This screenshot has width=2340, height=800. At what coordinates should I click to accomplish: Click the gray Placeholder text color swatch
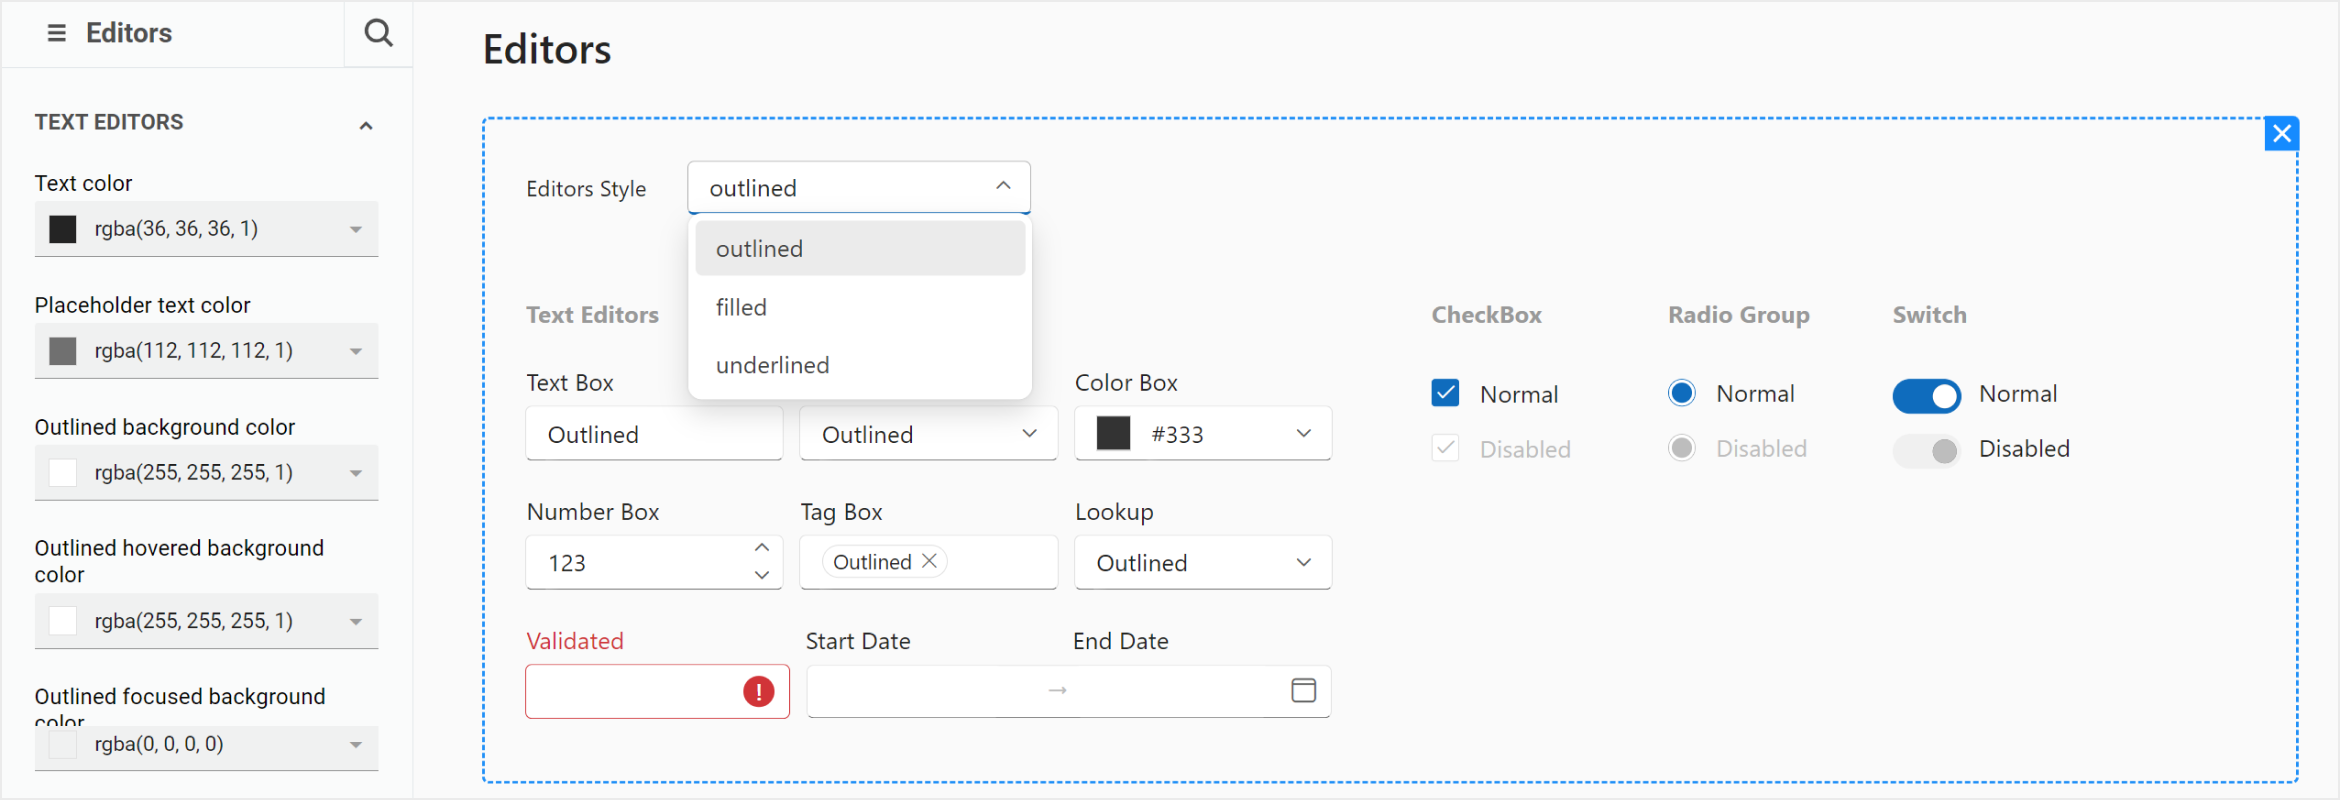point(63,351)
